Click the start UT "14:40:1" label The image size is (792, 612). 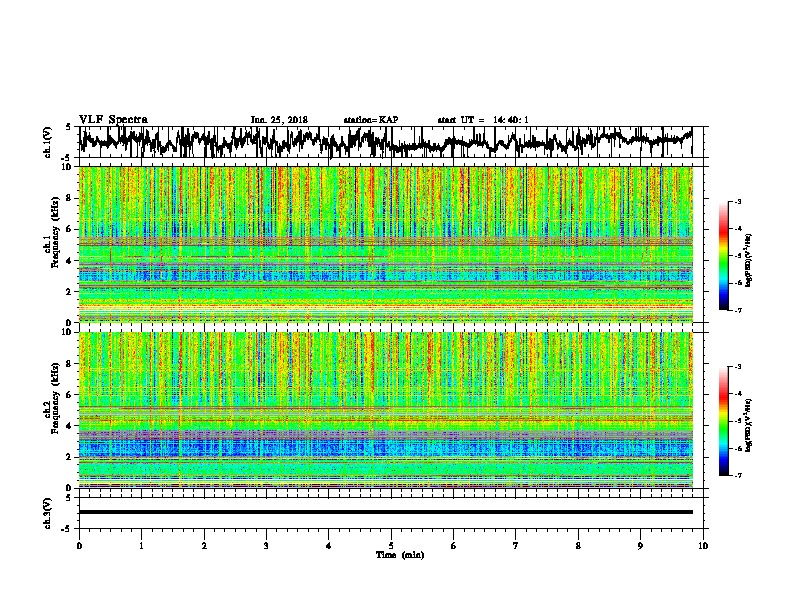pyautogui.click(x=511, y=120)
